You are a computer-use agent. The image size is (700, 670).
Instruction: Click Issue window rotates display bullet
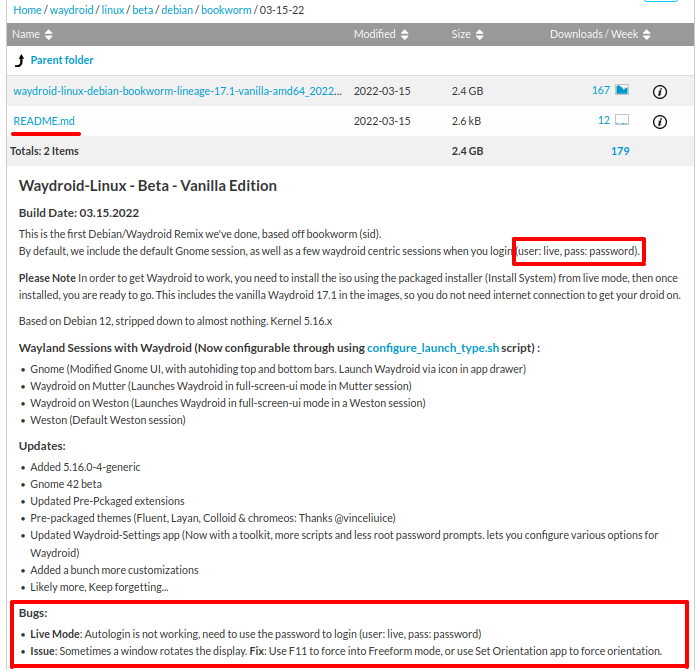[346, 651]
